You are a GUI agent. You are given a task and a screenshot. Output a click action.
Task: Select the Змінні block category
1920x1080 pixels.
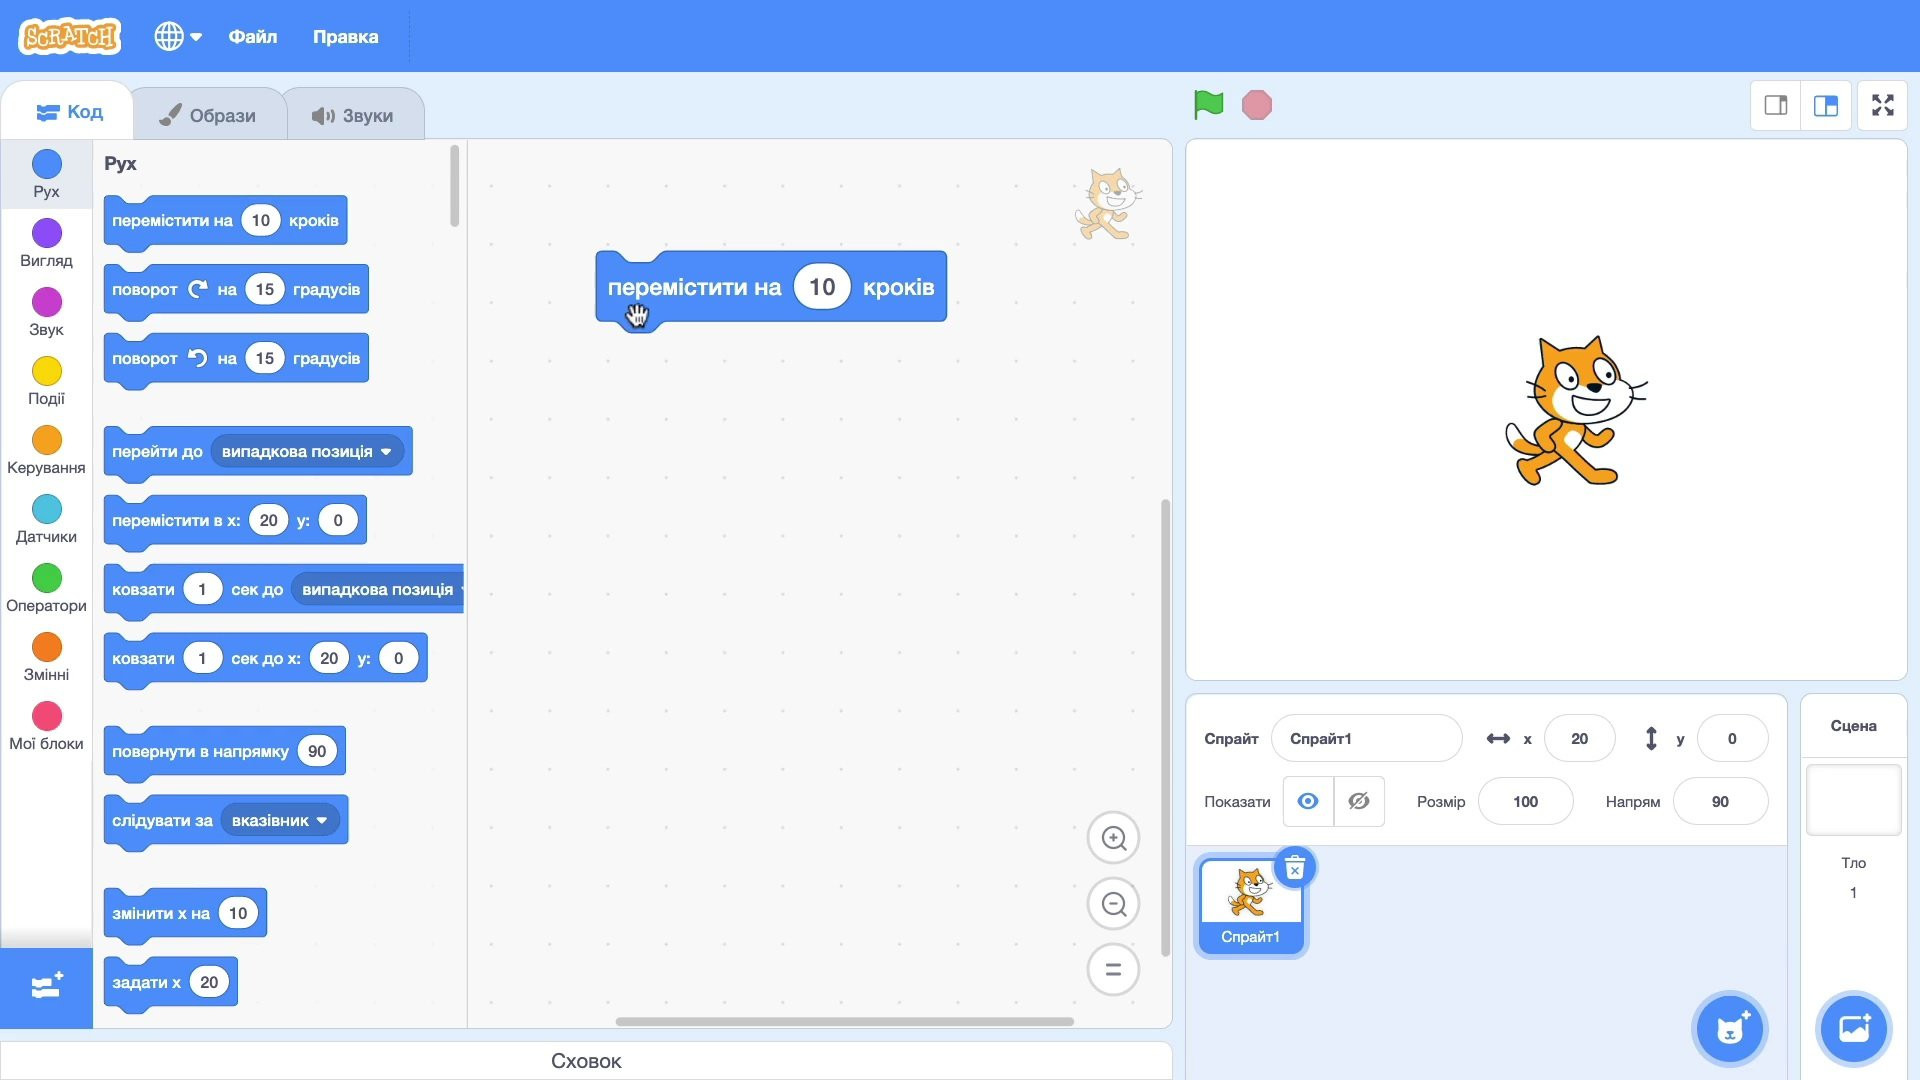46,657
